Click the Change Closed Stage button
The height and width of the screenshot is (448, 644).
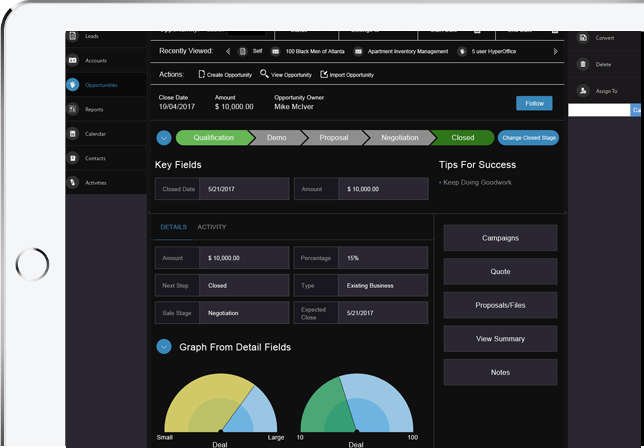point(528,138)
